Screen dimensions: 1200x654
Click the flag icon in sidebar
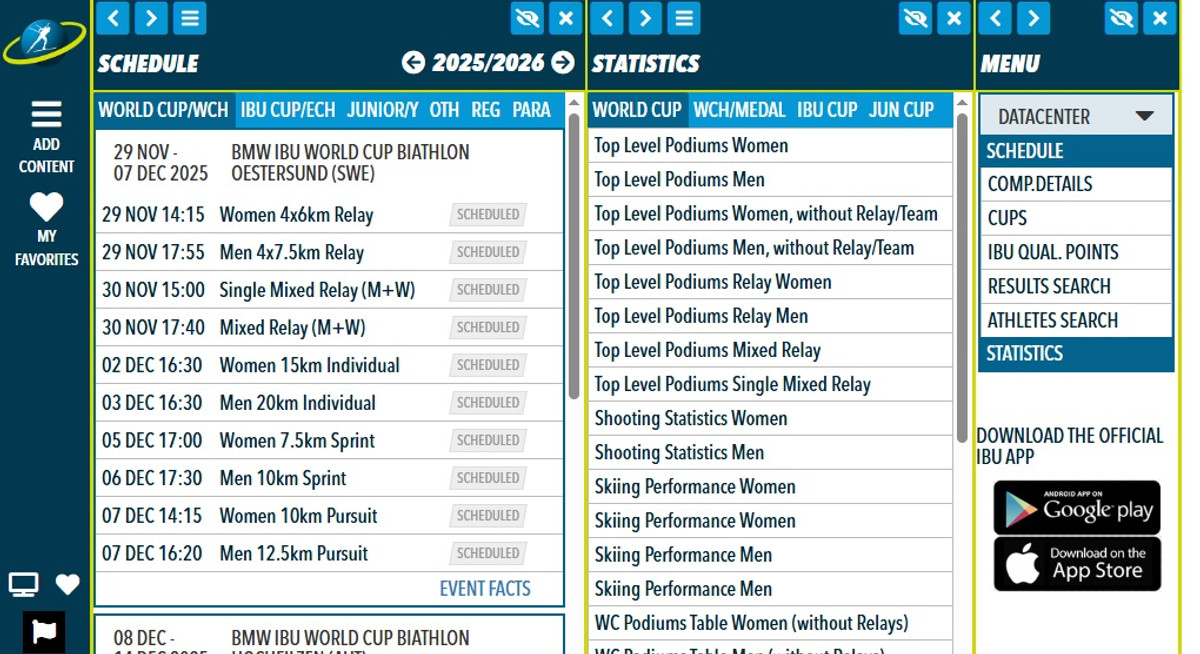click(44, 631)
